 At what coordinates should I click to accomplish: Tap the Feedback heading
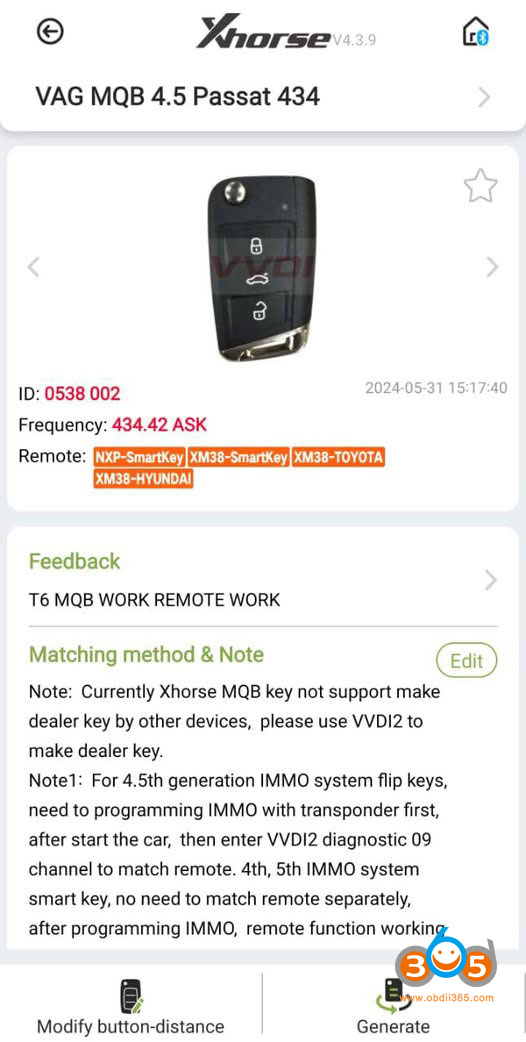[74, 562]
